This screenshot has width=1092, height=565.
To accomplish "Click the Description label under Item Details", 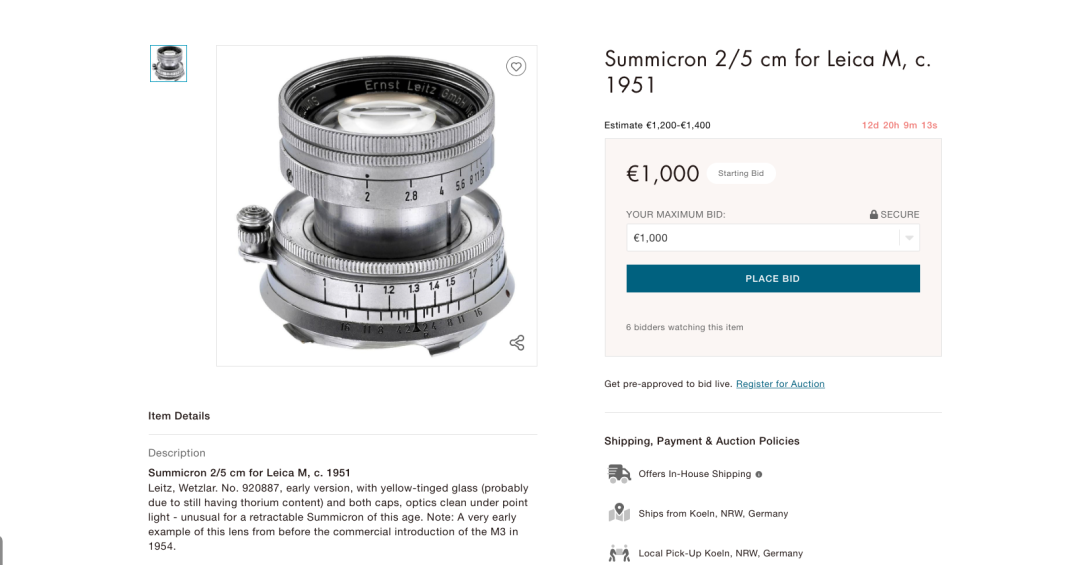I will click(x=177, y=453).
